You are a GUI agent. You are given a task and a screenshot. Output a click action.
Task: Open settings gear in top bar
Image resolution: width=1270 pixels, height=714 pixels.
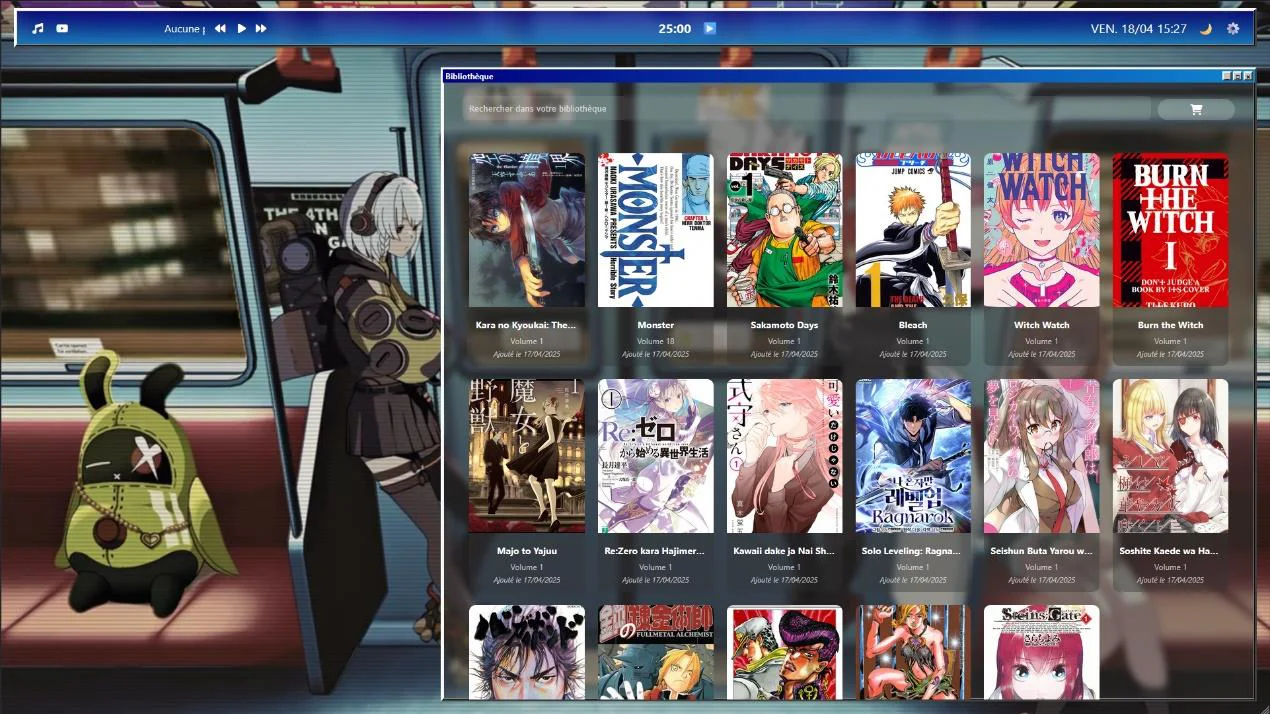[1233, 29]
